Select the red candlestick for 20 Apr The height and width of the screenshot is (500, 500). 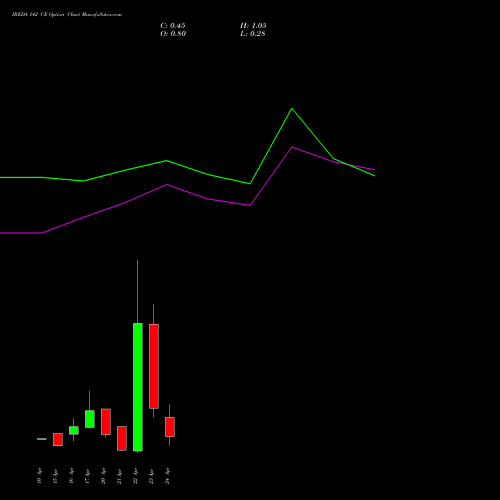point(106,422)
